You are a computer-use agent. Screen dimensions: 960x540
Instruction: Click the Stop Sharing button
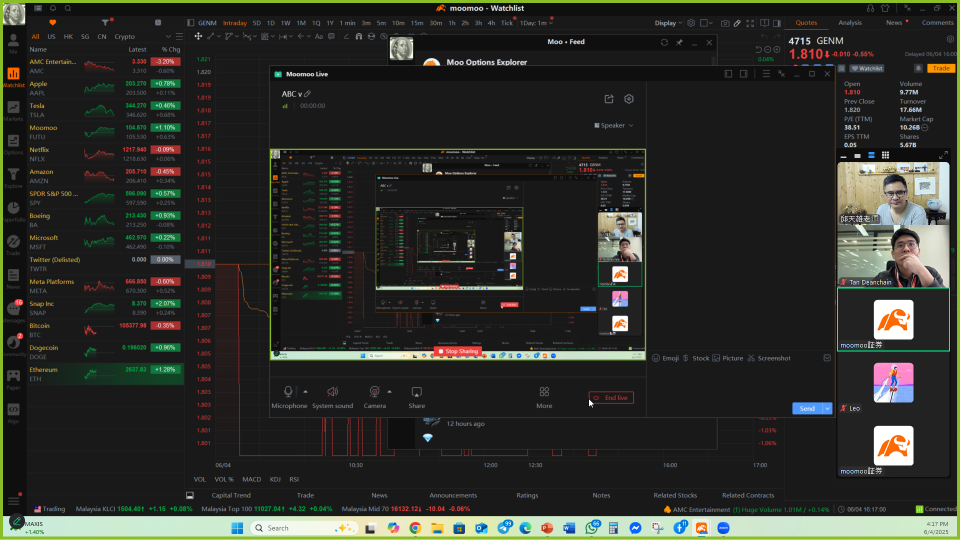click(457, 351)
